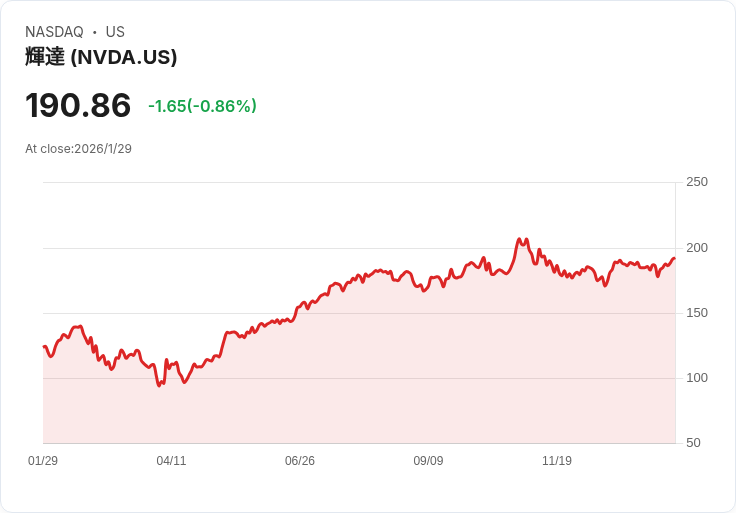Viewport: 736px width, 513px height.
Task: Click the leftmost start of the price line
Action: pyautogui.click(x=44, y=346)
